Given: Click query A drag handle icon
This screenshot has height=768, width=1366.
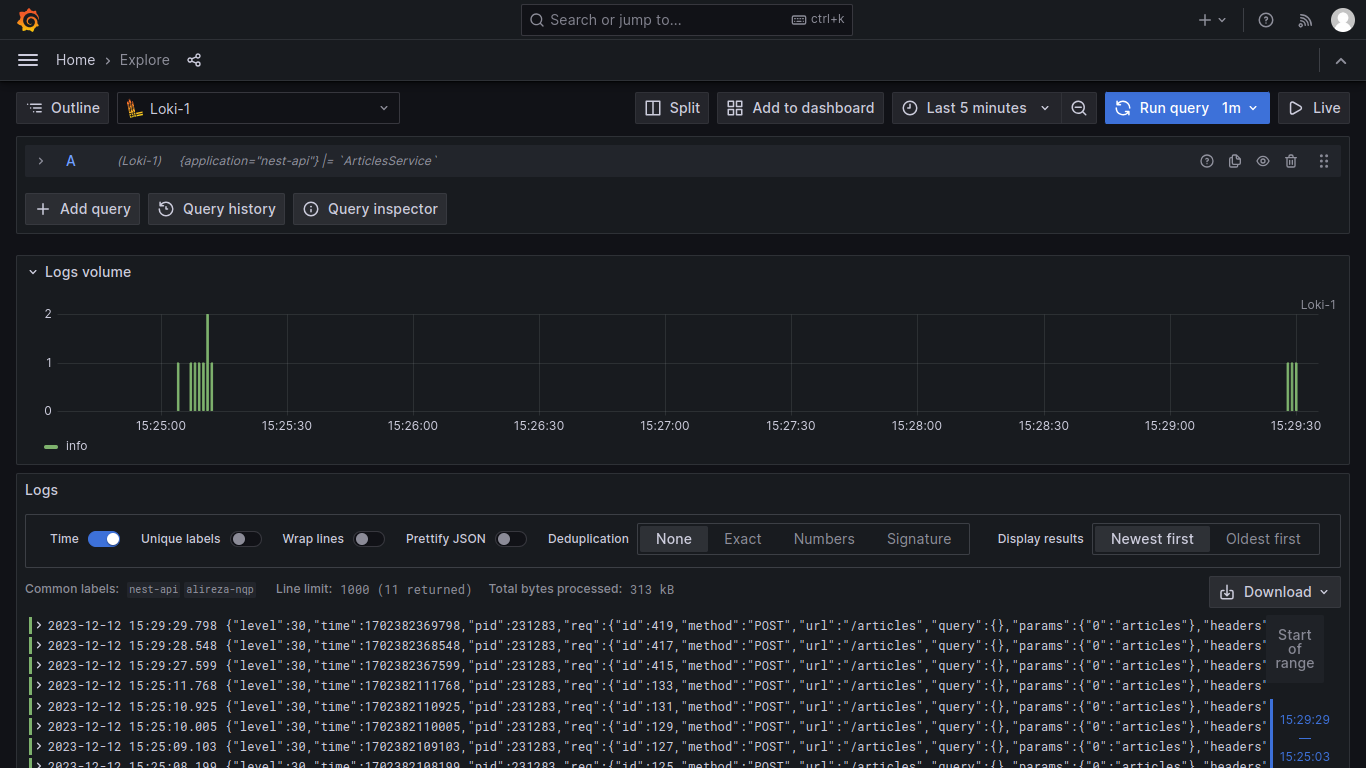Looking at the screenshot, I should [x=1324, y=161].
